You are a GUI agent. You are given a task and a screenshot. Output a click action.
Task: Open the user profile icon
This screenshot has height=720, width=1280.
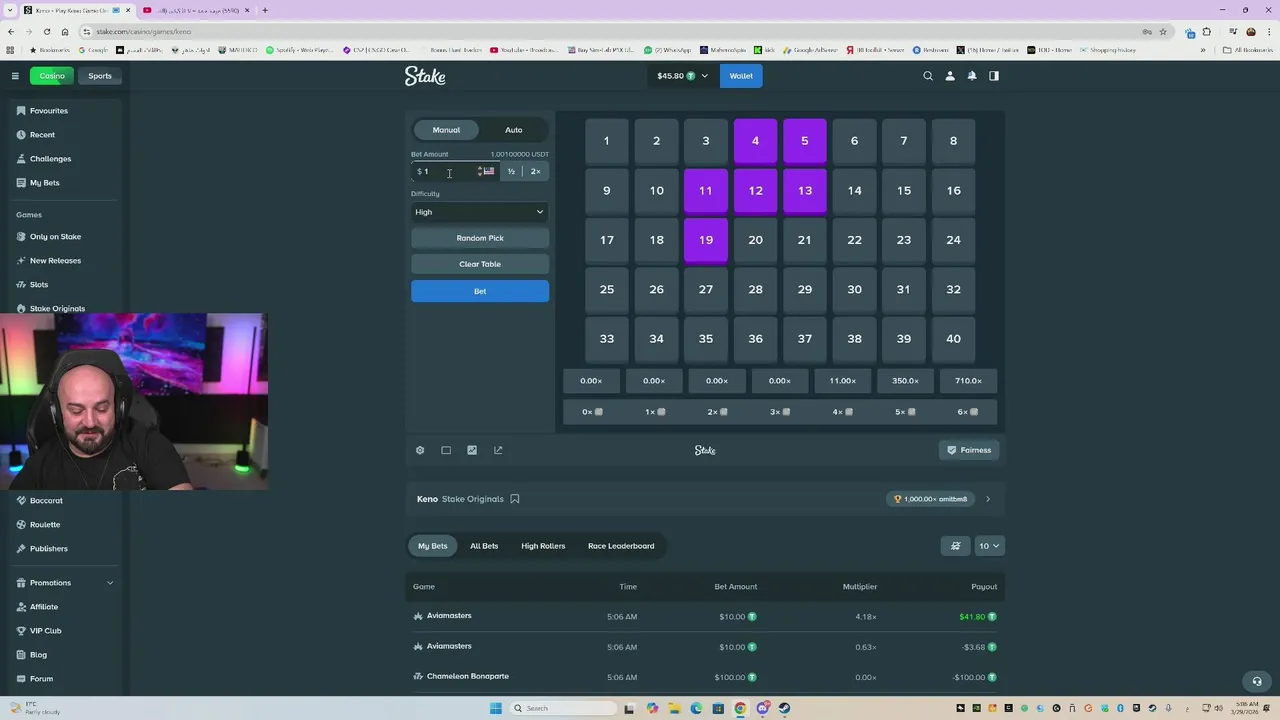point(950,76)
